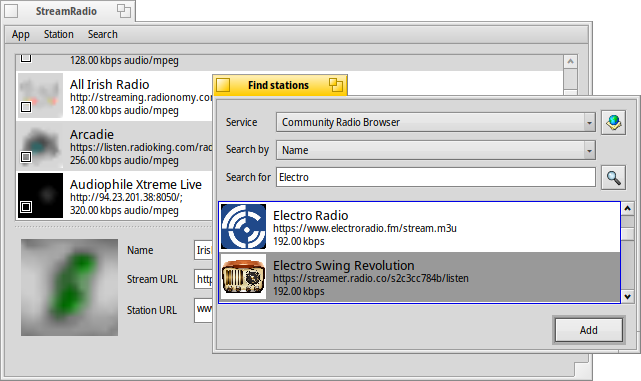This screenshot has width=641, height=381.
Task: Click Audiophile Xtreme Live black thumbnail
Action: pos(40,195)
